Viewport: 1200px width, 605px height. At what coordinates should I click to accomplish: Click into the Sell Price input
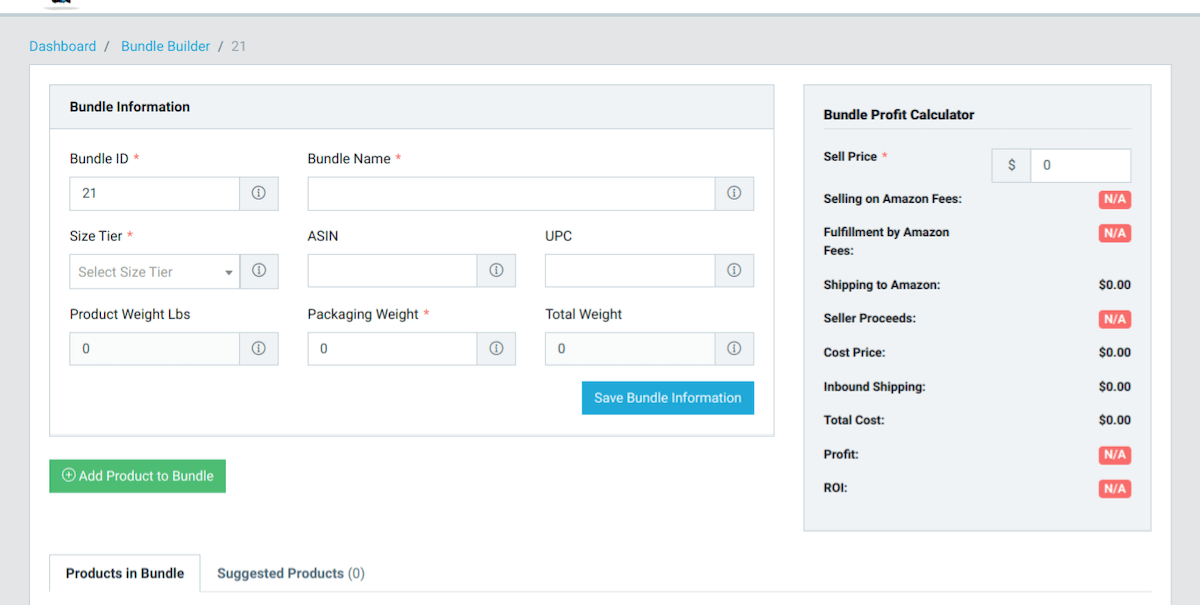coord(1080,165)
